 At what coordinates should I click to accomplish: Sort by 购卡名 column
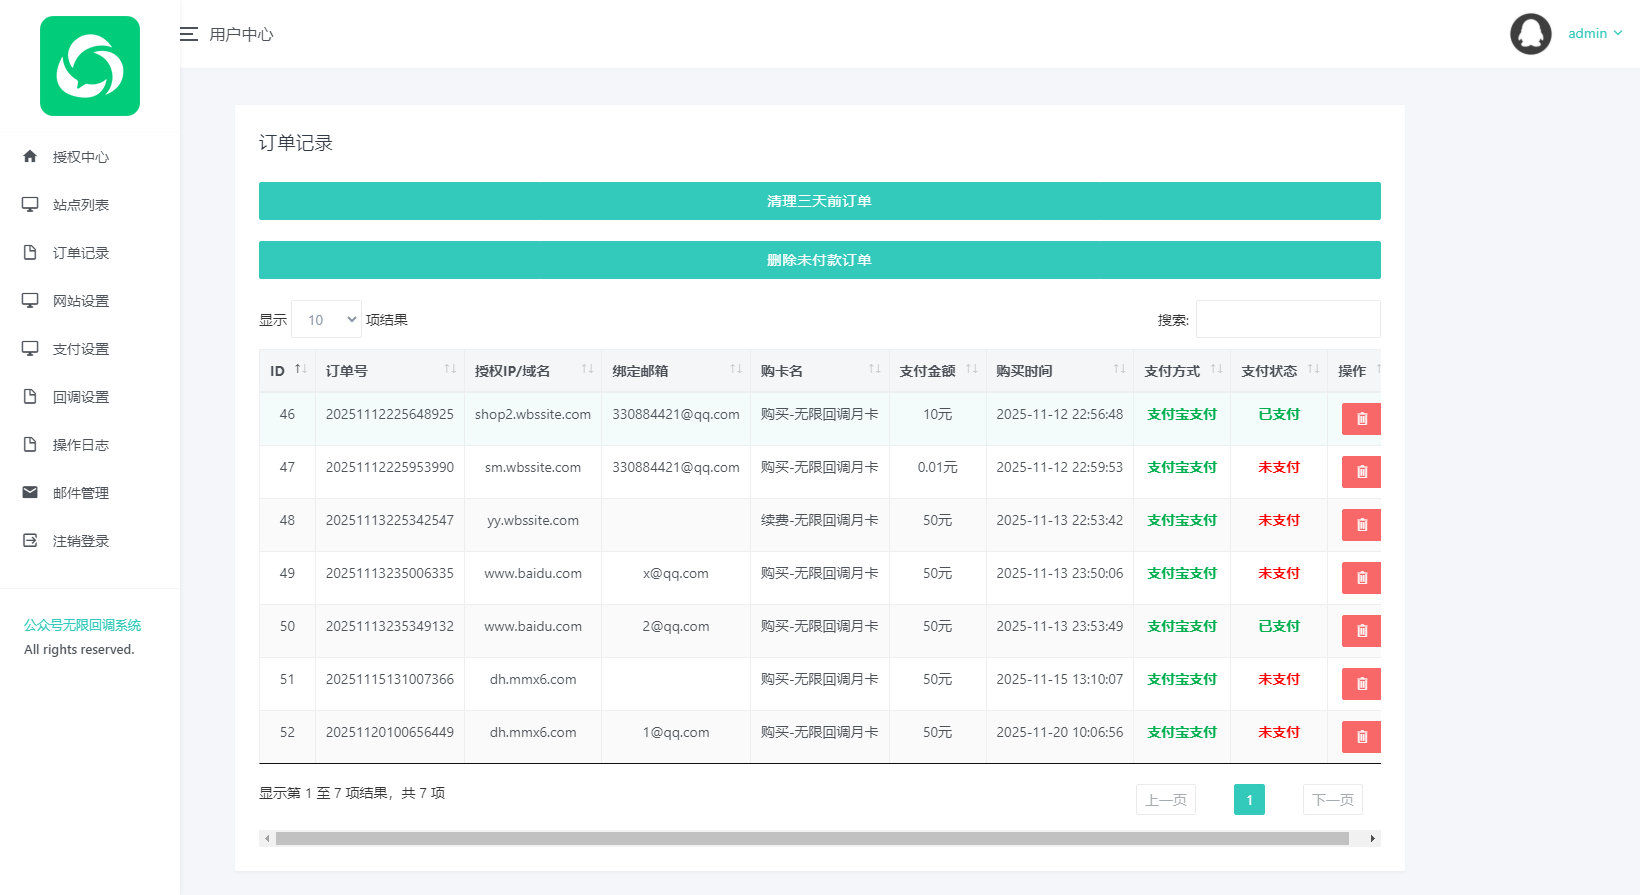click(x=820, y=371)
